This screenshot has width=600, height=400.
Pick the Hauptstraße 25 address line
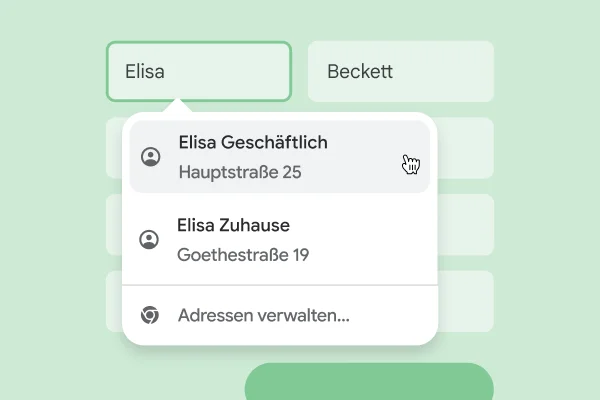(x=240, y=172)
